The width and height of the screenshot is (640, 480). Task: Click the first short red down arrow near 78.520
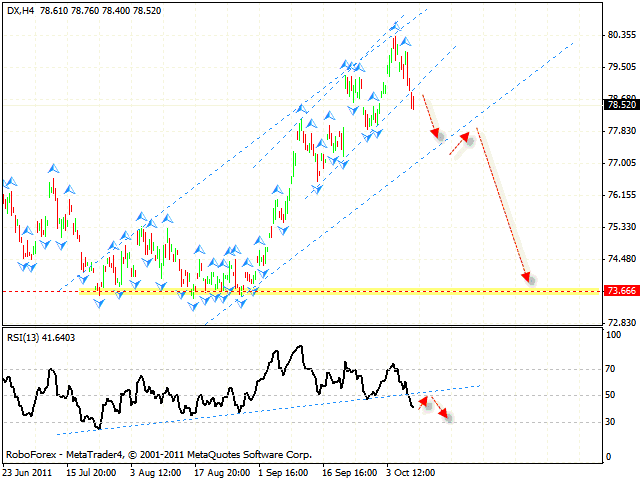[430, 115]
